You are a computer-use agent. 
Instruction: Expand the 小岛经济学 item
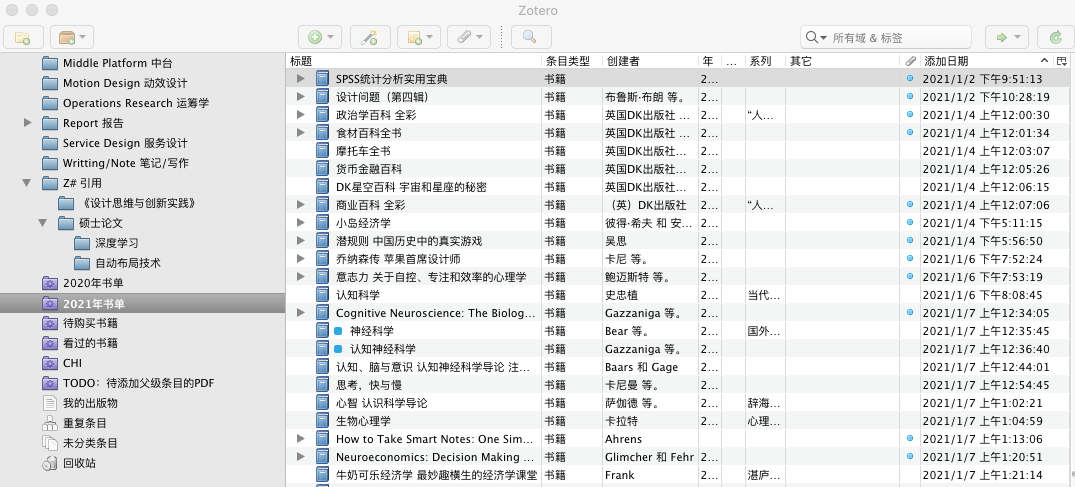click(300, 223)
